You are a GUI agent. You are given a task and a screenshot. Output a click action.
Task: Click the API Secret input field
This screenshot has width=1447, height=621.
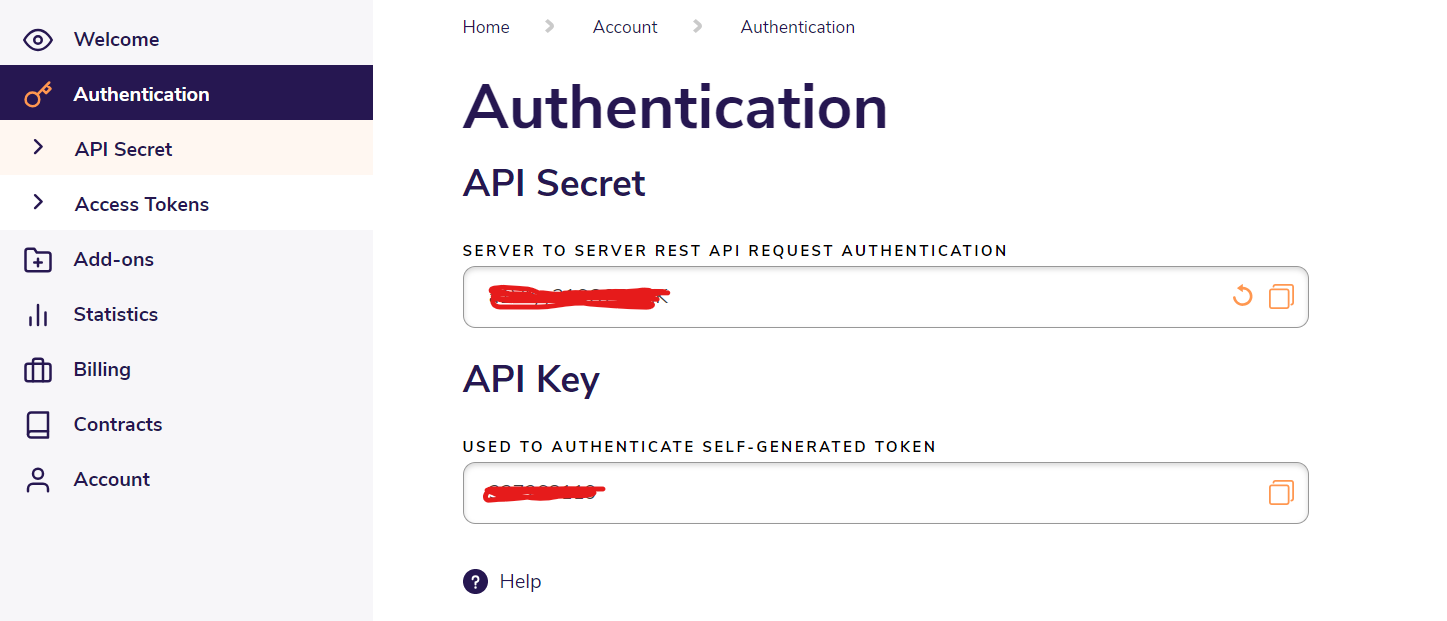point(900,297)
